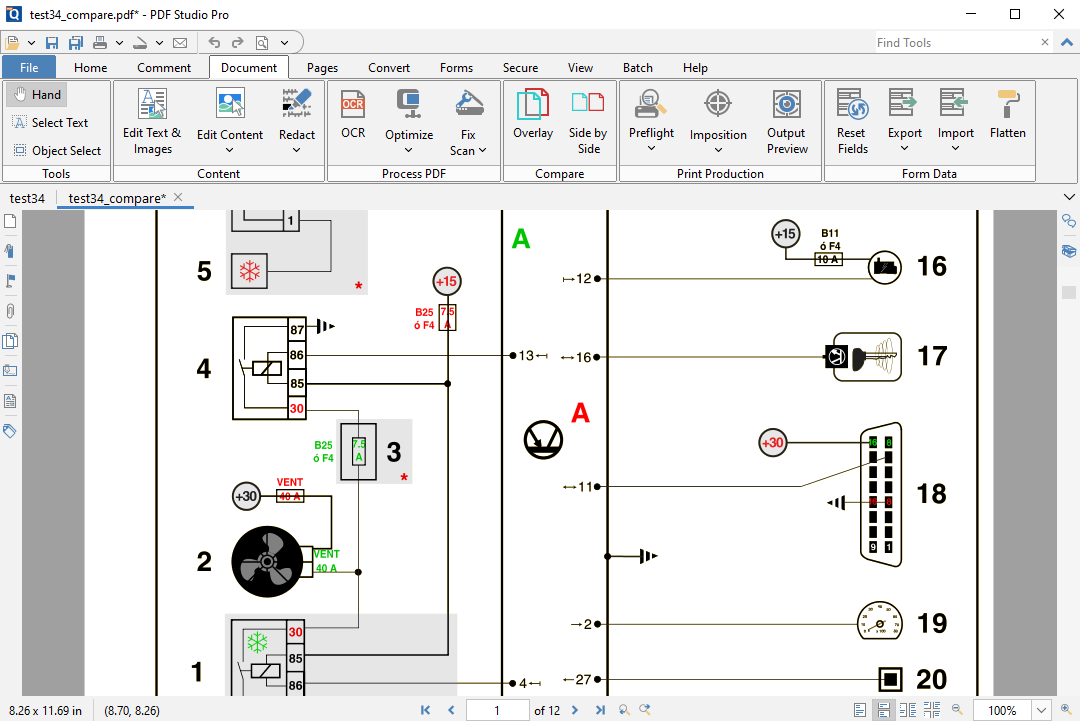Open Side by Side comparison
1080x721 pixels.
pos(588,122)
